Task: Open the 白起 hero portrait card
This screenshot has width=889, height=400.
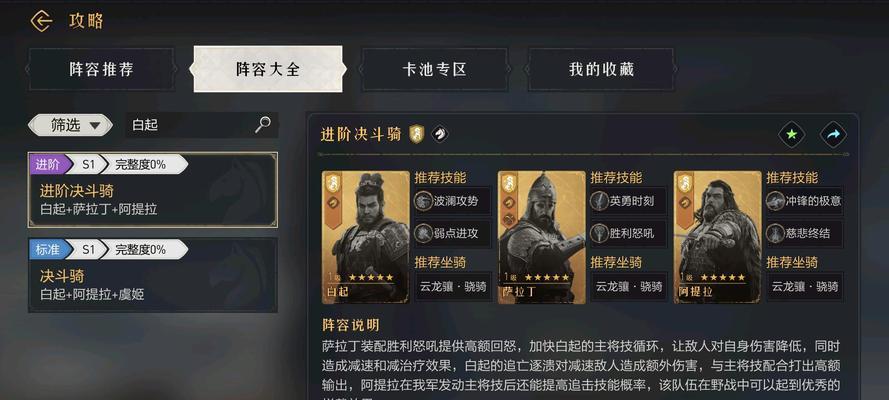Action: (366, 237)
